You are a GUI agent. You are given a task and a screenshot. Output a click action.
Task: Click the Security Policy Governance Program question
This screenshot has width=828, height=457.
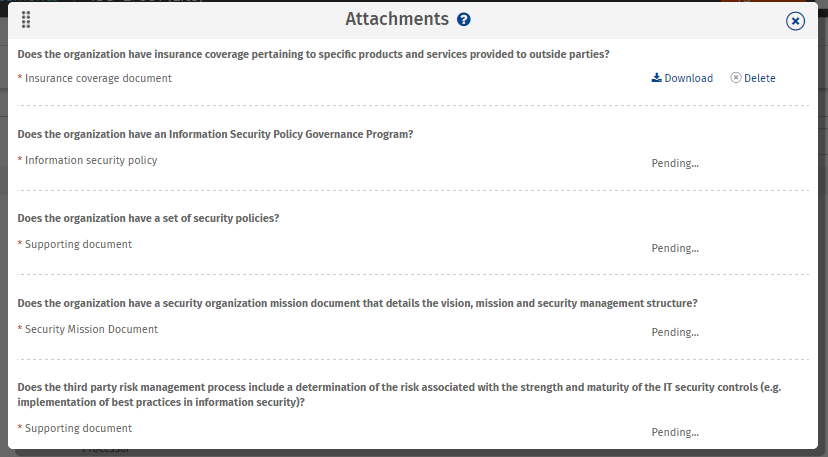pos(216,134)
